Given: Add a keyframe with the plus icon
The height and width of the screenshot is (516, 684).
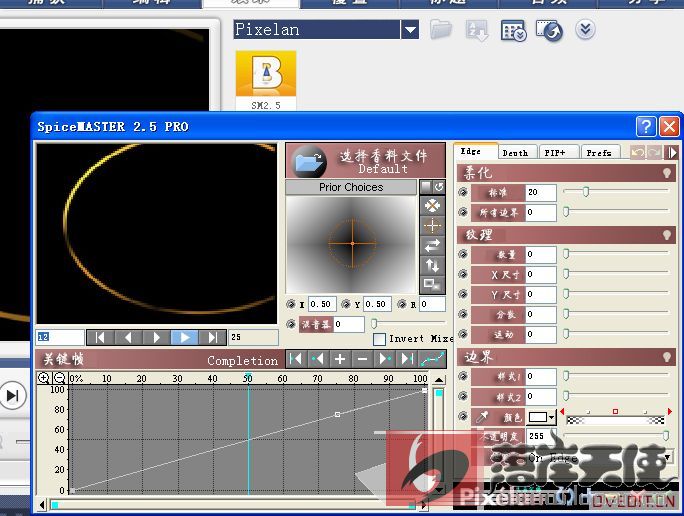Looking at the screenshot, I should [x=340, y=359].
